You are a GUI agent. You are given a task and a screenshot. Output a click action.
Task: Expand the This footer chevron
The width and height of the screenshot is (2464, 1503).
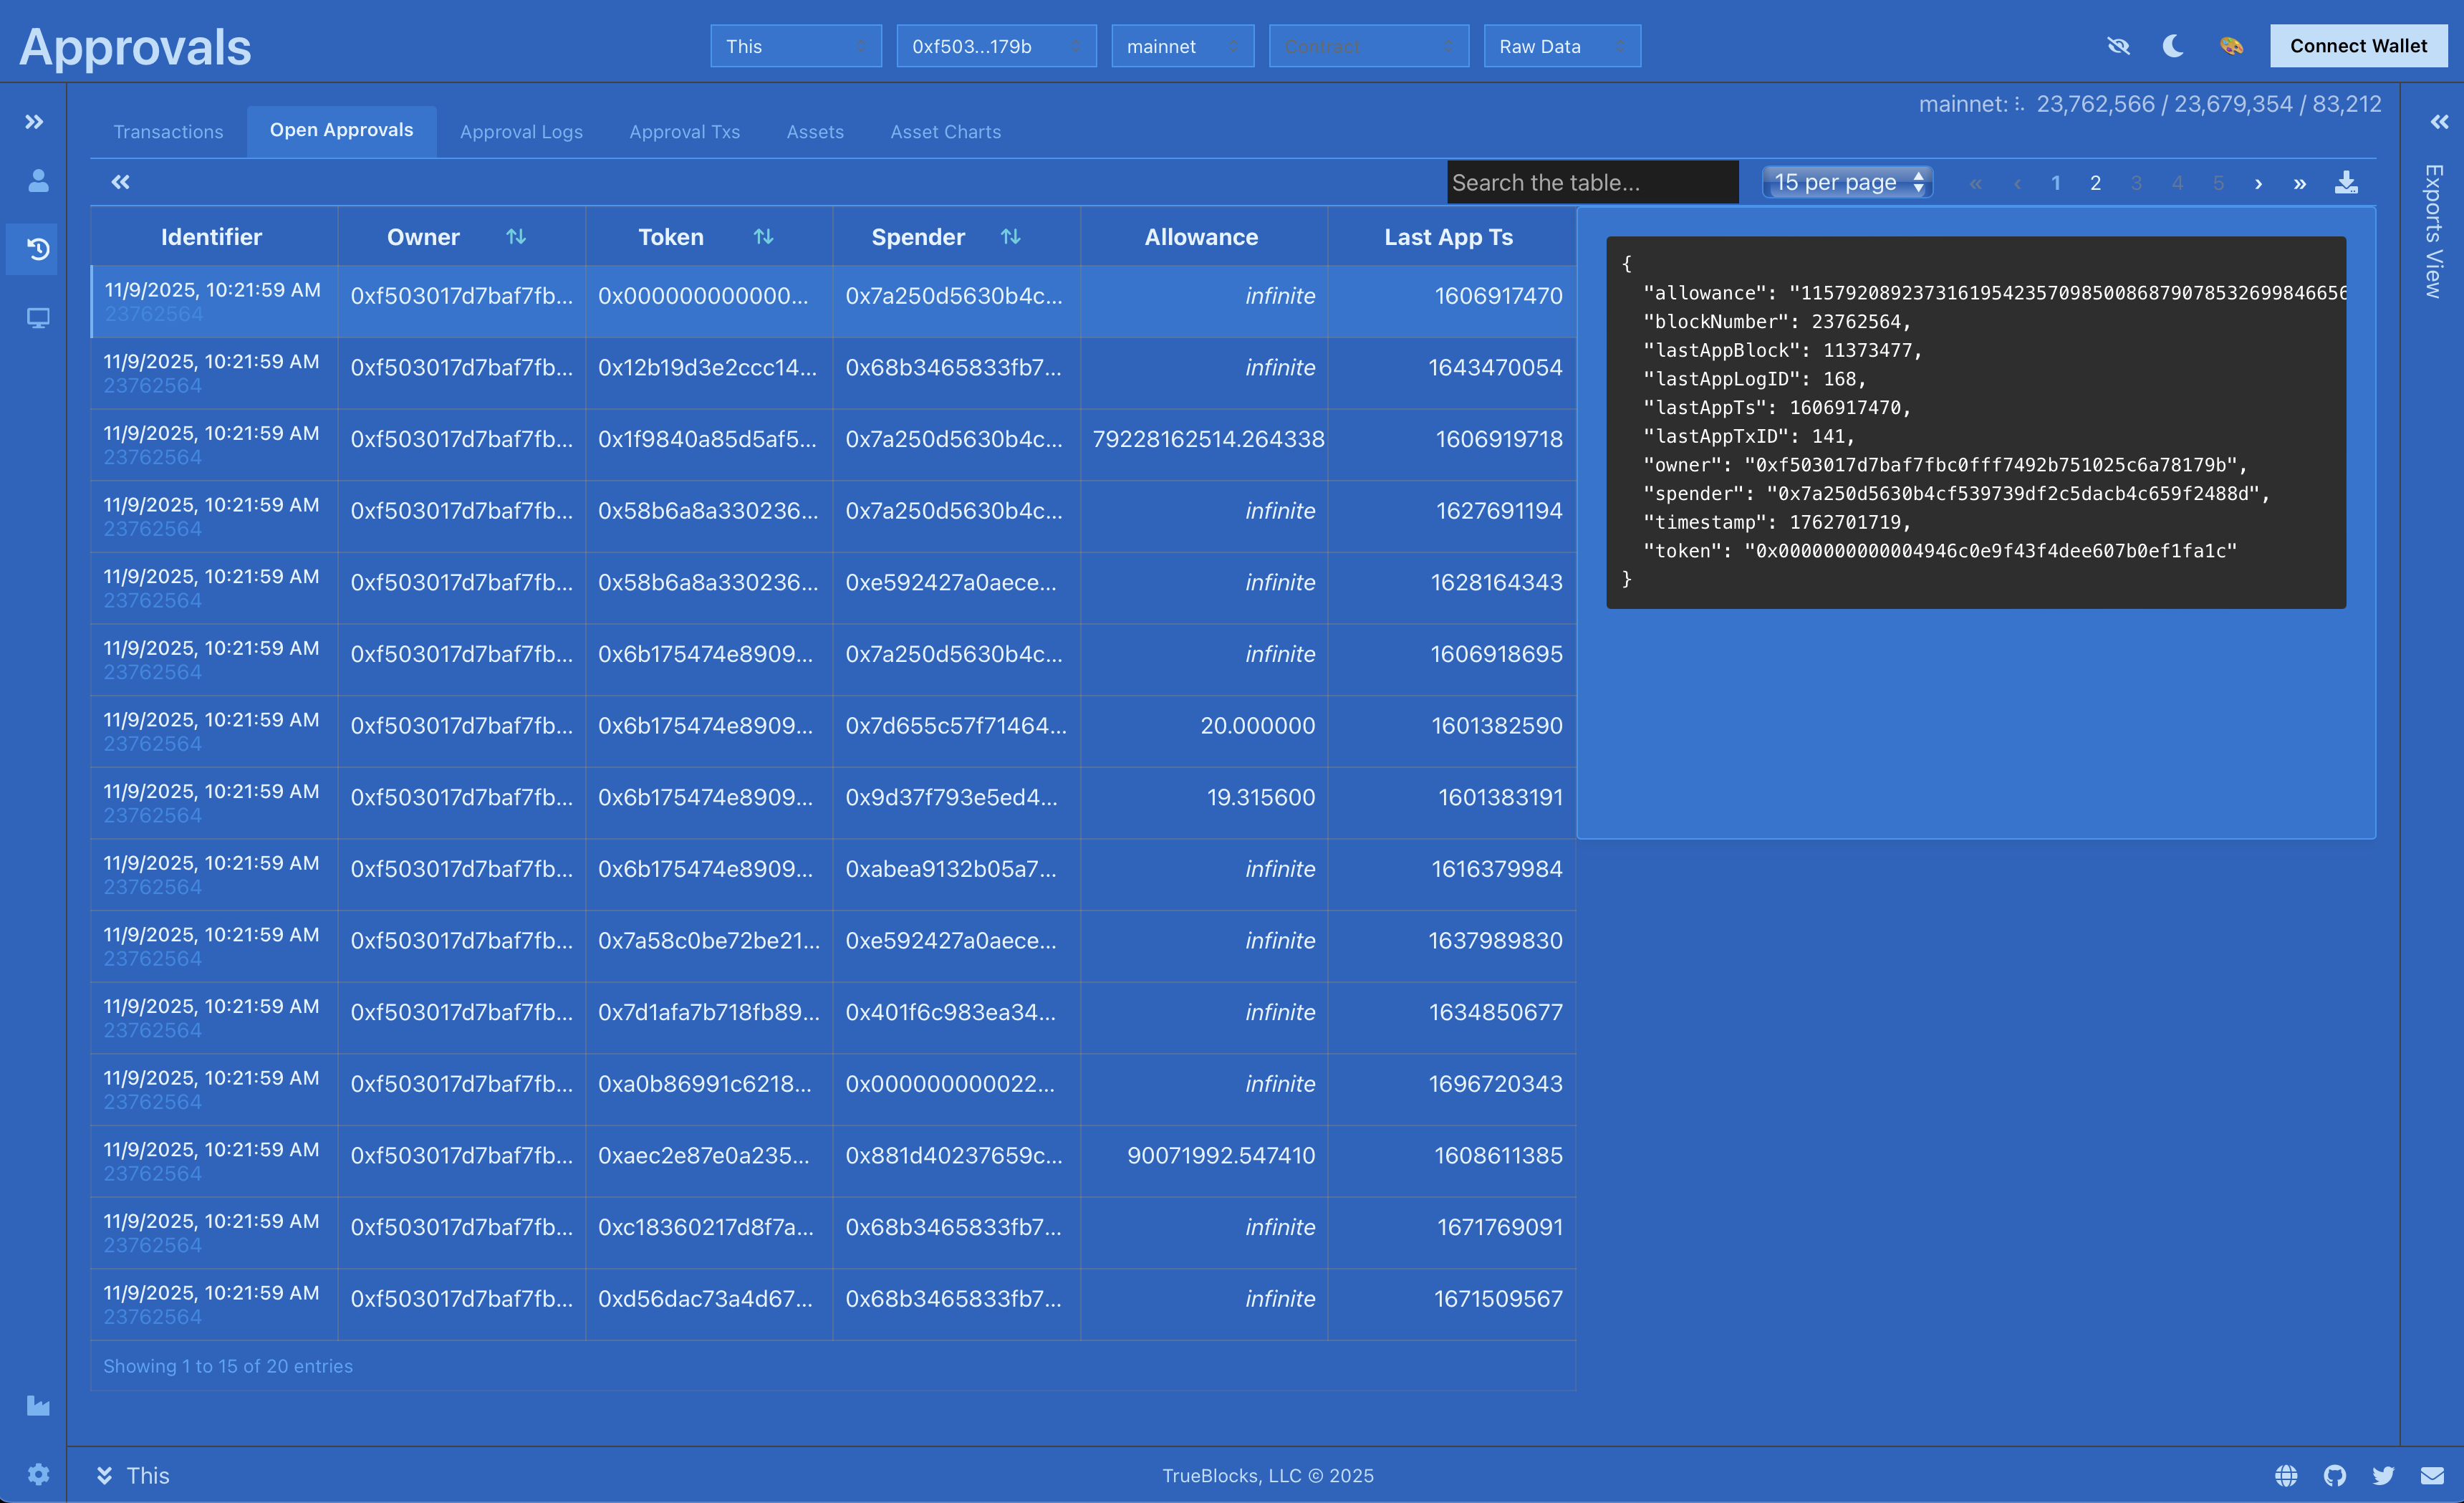[104, 1475]
